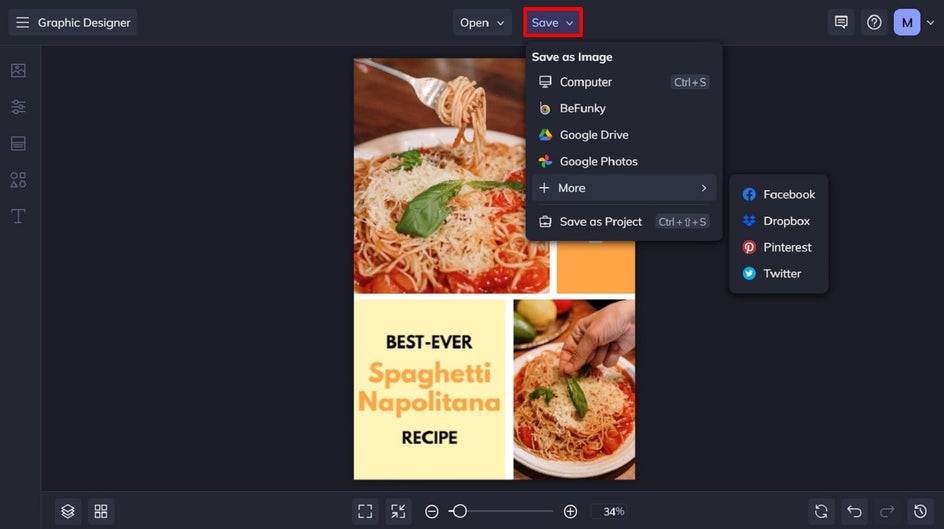This screenshot has width=944, height=529.
Task: Open the Open dropdown menu
Action: [x=482, y=22]
